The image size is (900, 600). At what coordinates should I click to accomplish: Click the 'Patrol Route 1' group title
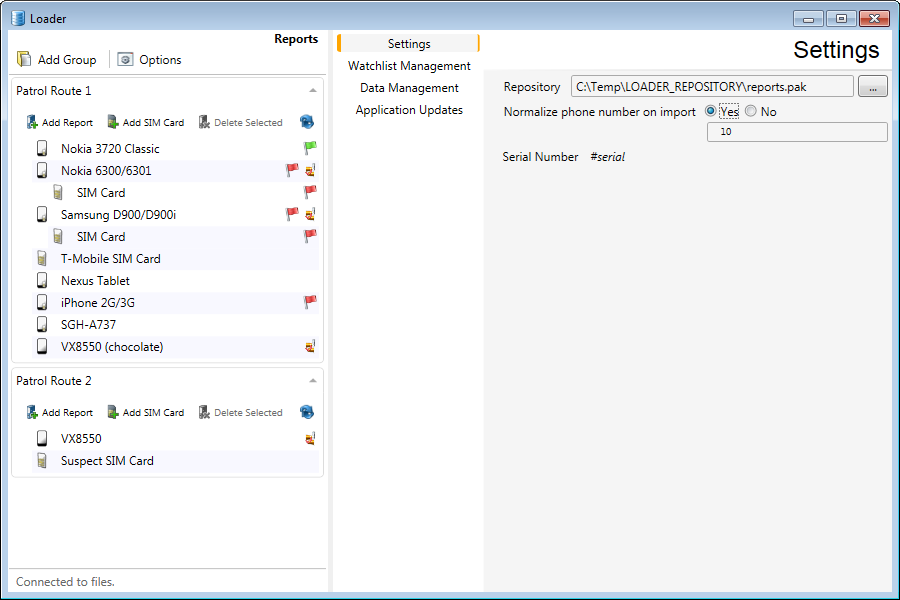click(53, 91)
